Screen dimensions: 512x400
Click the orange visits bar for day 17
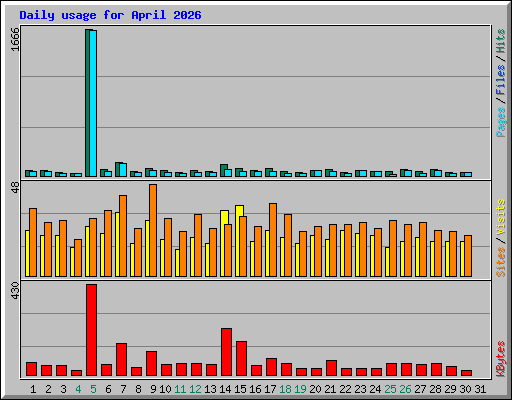273,240
